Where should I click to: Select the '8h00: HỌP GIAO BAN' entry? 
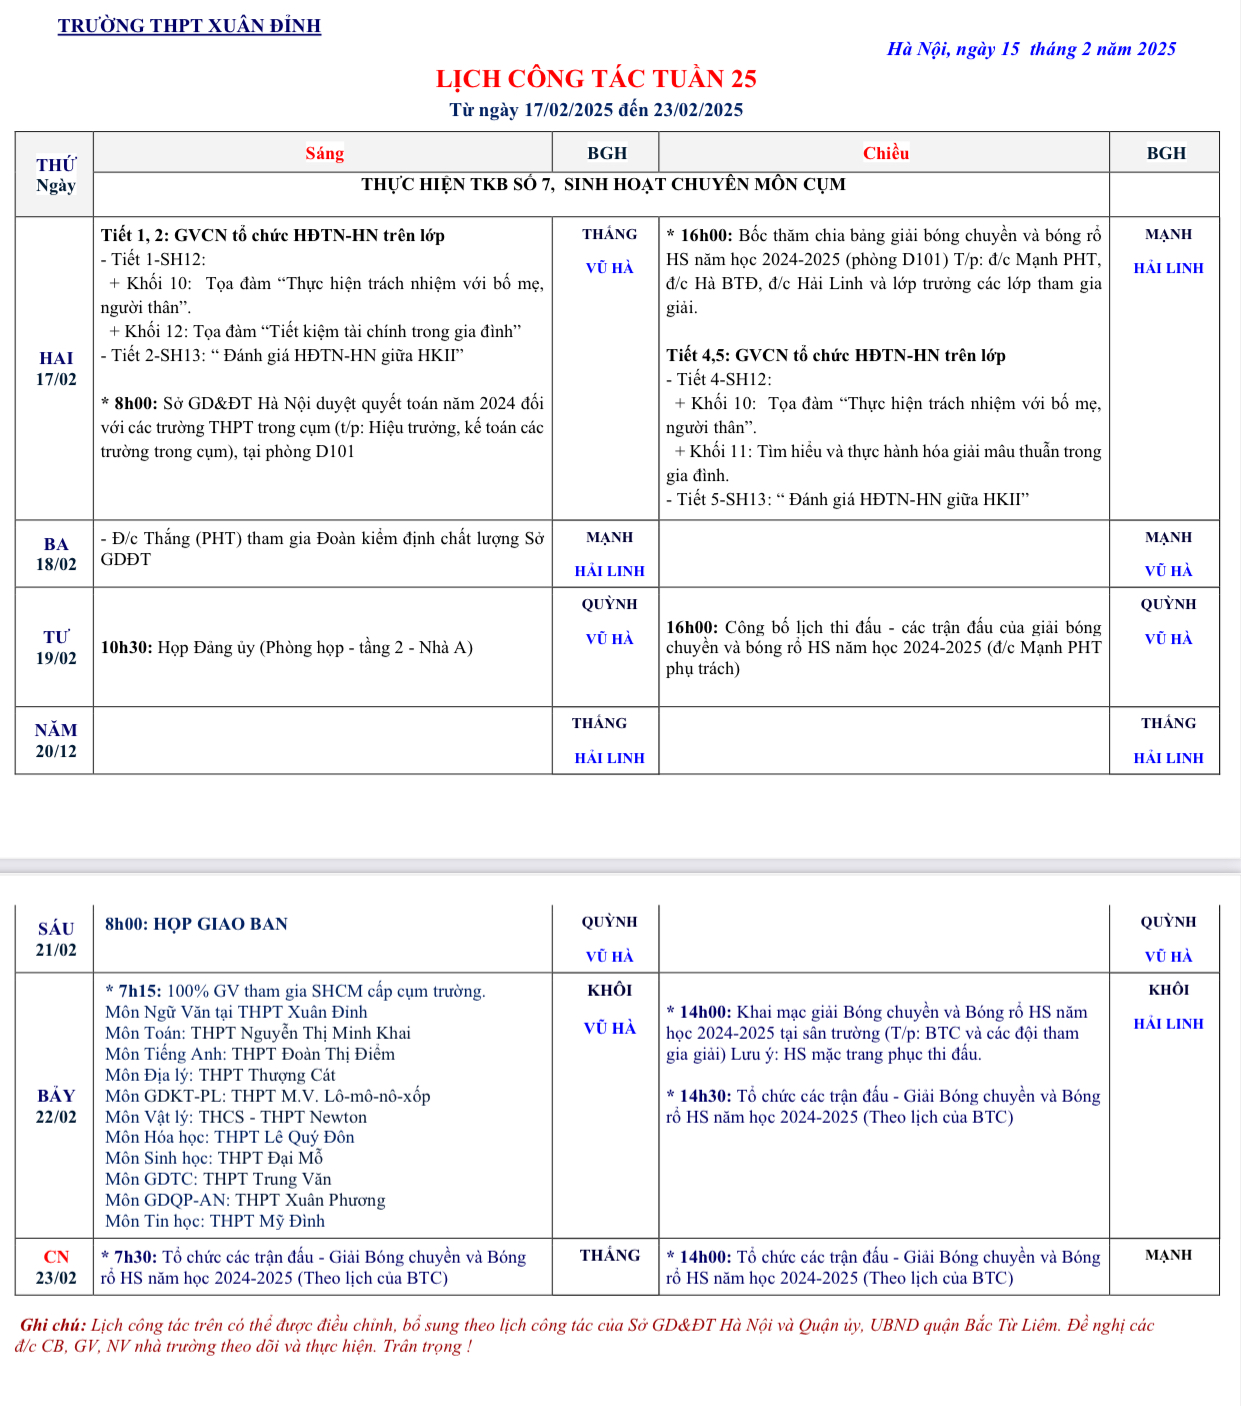point(196,924)
